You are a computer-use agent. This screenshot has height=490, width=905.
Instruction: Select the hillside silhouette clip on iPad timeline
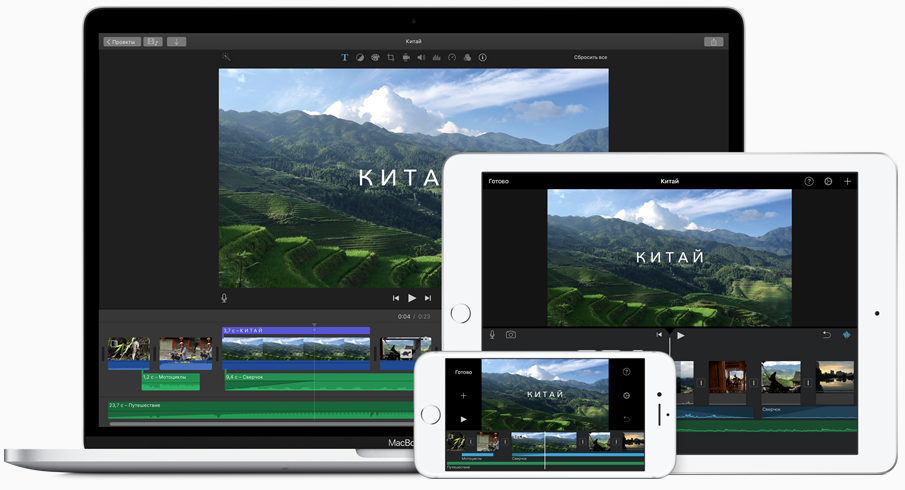click(x=781, y=381)
